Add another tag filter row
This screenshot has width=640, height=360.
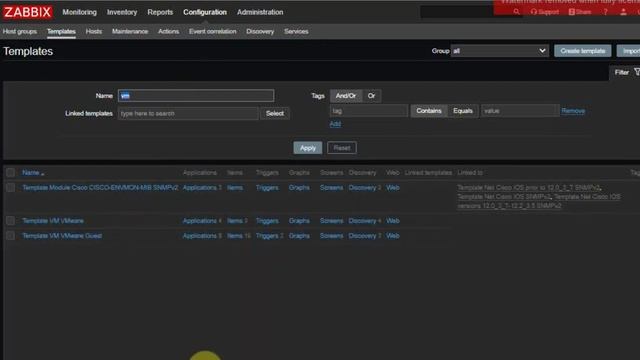click(x=335, y=124)
